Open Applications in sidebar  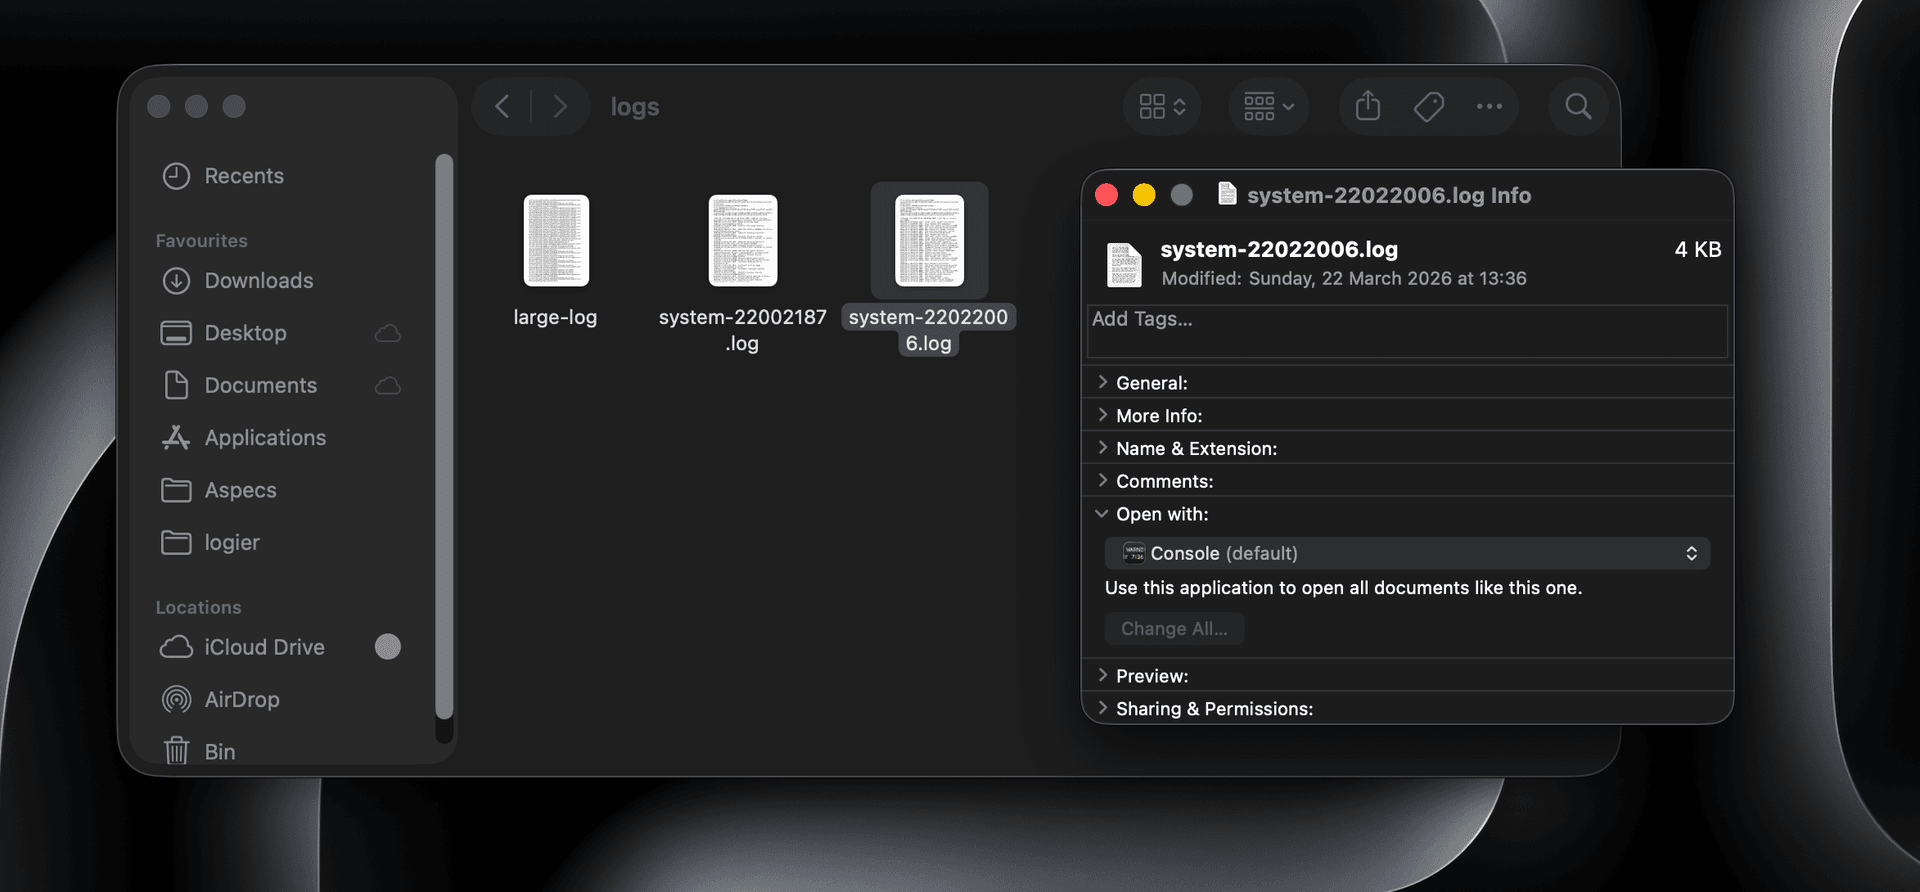[265, 438]
